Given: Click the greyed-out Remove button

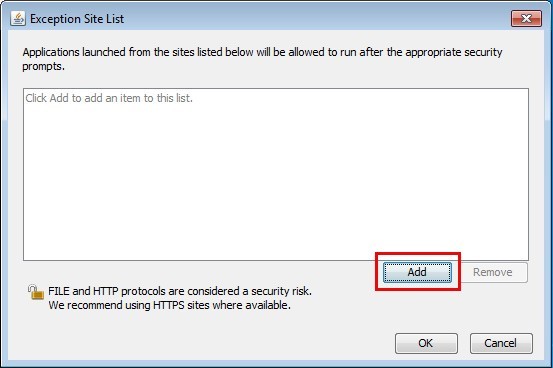Looking at the screenshot, I should point(493,272).
